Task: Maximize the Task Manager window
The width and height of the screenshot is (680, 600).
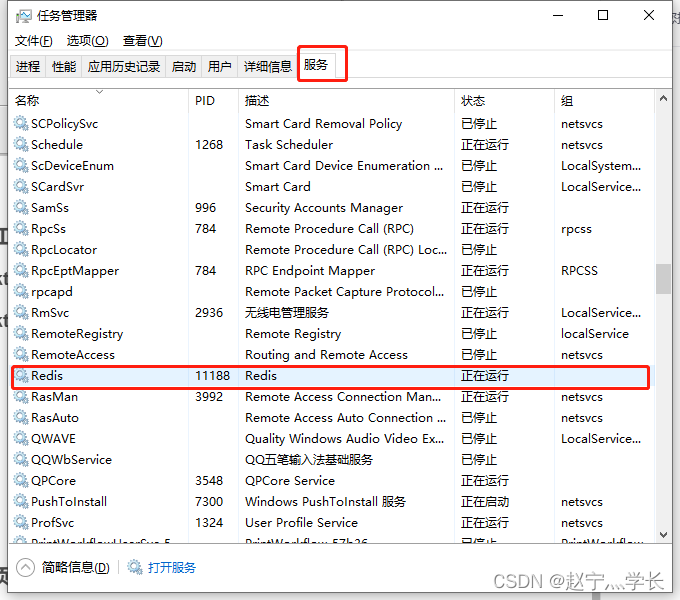Action: [x=603, y=16]
